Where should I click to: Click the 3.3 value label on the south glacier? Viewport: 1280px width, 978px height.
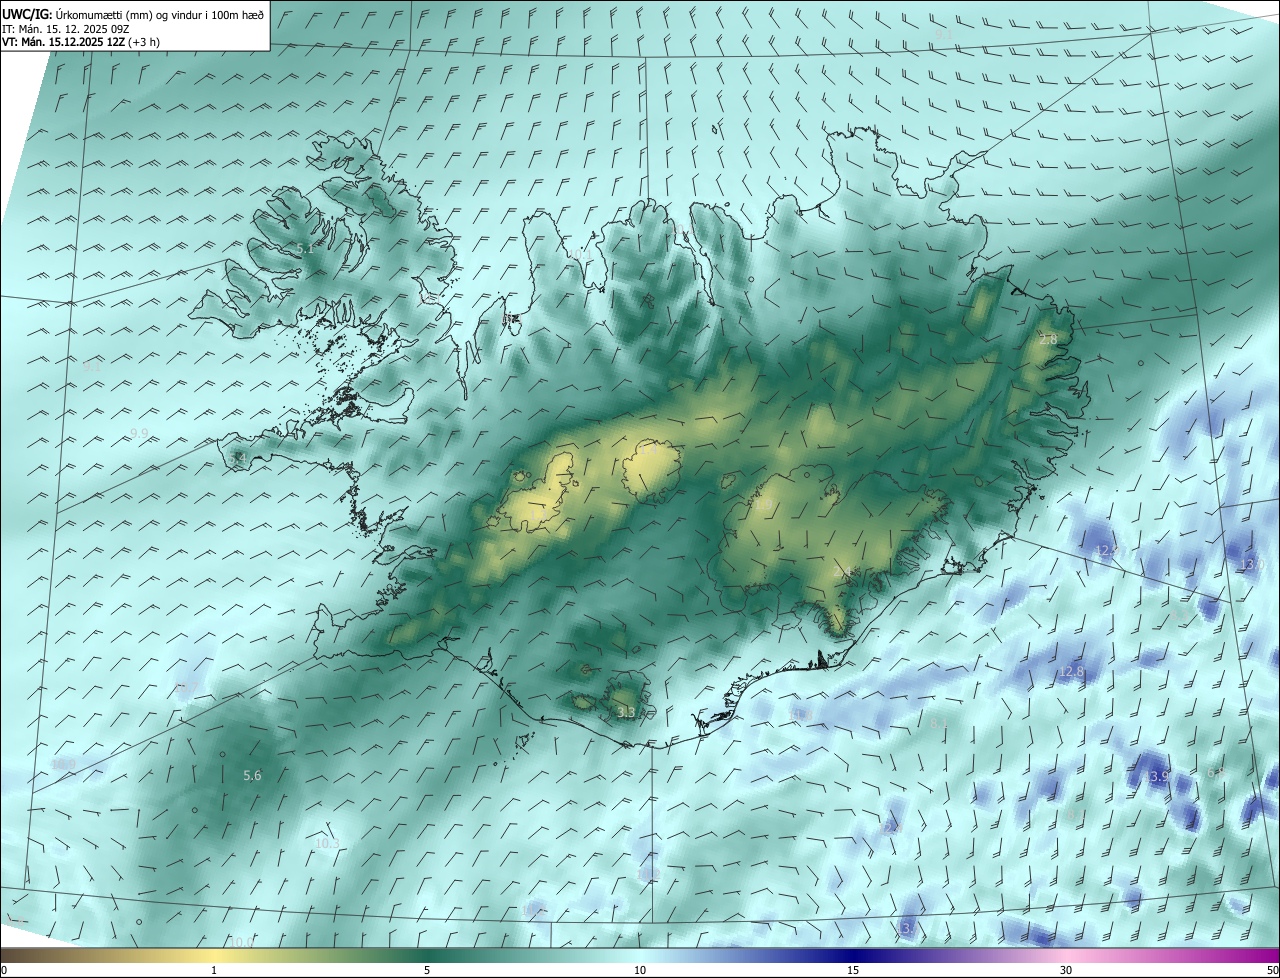click(x=627, y=712)
